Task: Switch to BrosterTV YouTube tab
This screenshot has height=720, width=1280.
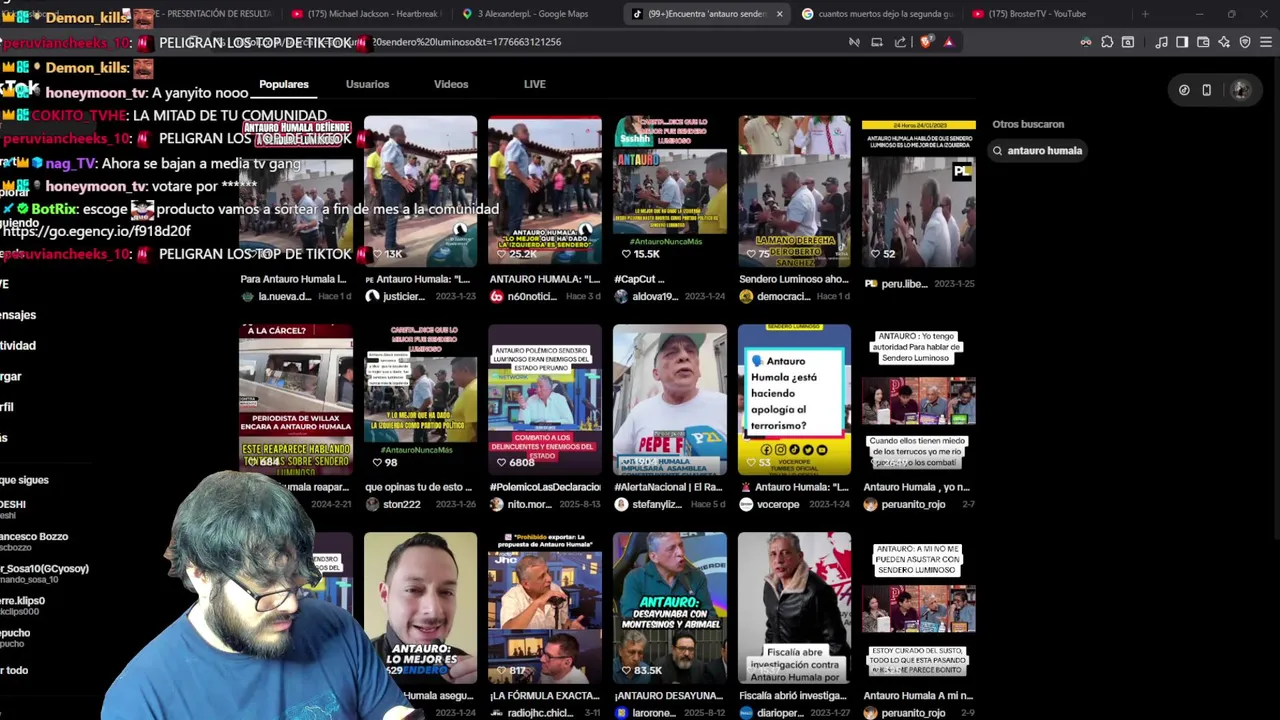Action: pyautogui.click(x=1044, y=14)
